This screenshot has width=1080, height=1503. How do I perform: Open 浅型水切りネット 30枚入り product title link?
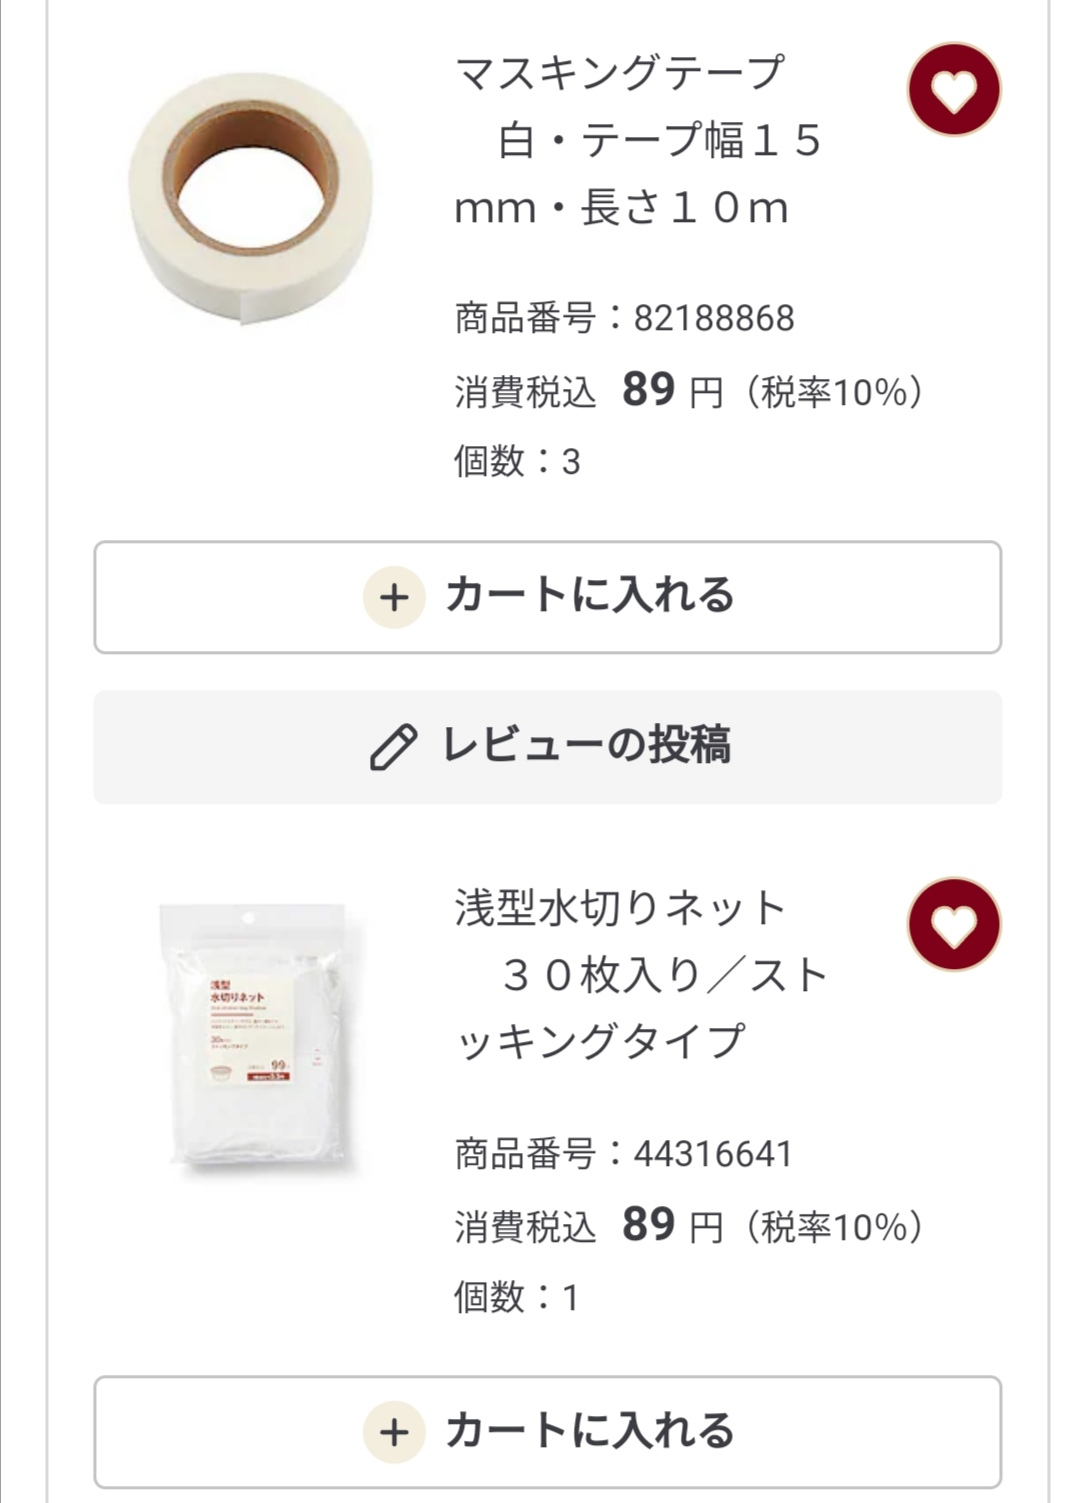[x=641, y=975]
